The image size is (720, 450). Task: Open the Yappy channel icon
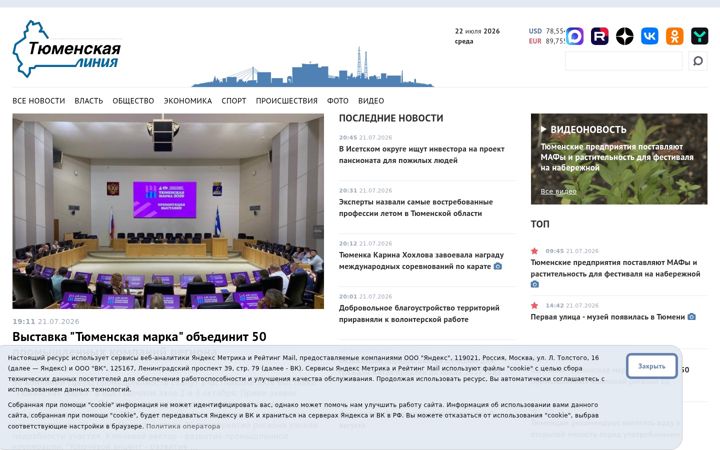click(x=699, y=36)
